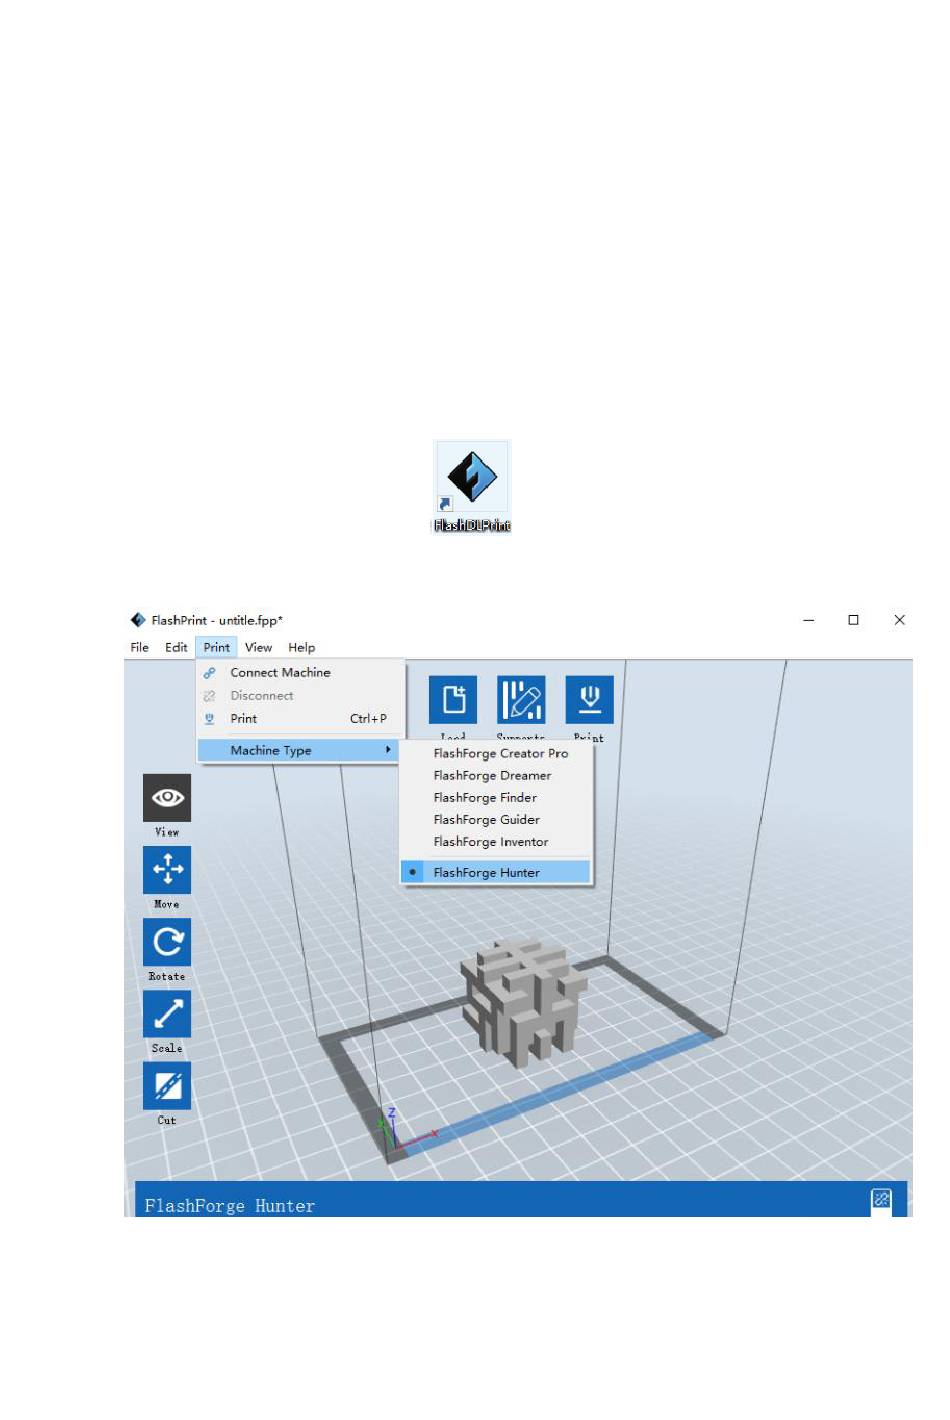This screenshot has width=950, height=1420.
Task: Click the Load file toolbar icon
Action: 453,699
